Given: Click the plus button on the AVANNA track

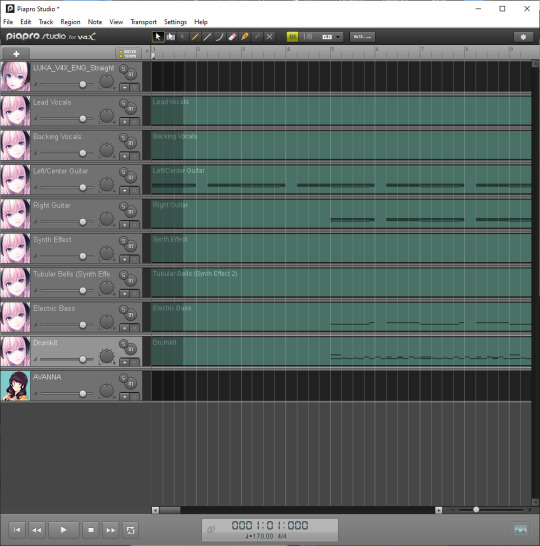Looking at the screenshot, I should click(124, 397).
